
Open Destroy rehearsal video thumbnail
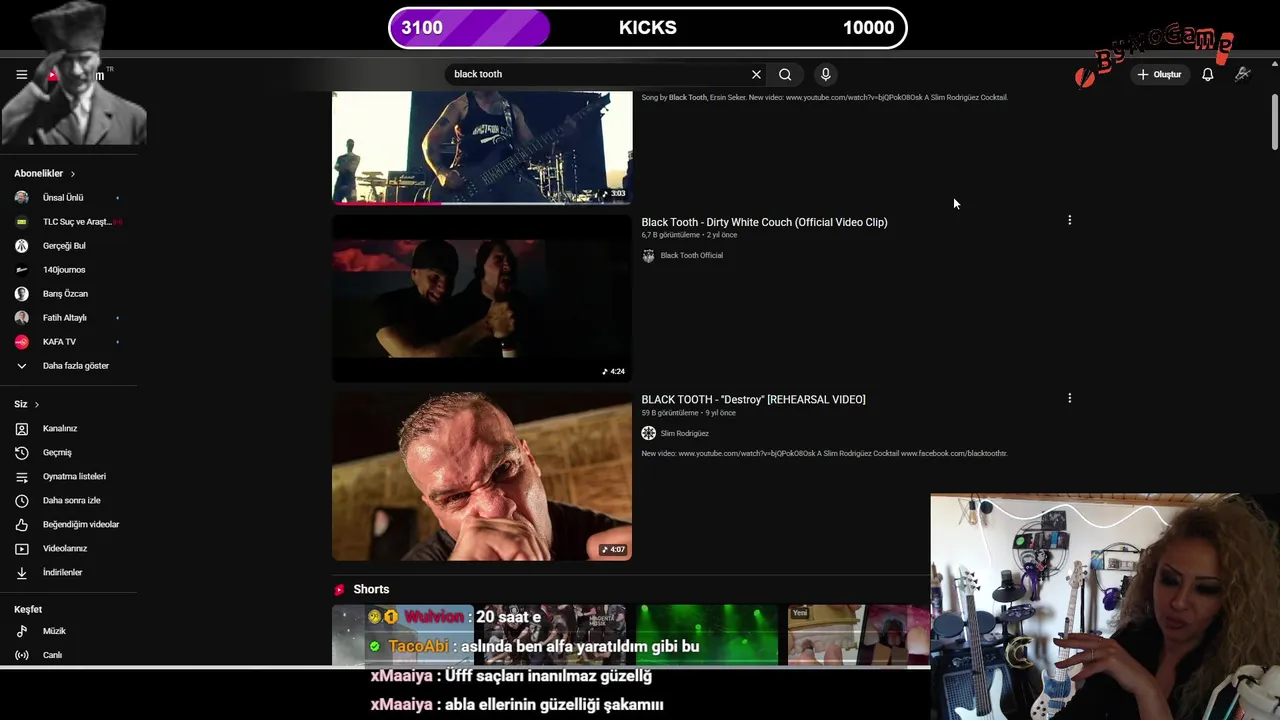click(x=482, y=476)
